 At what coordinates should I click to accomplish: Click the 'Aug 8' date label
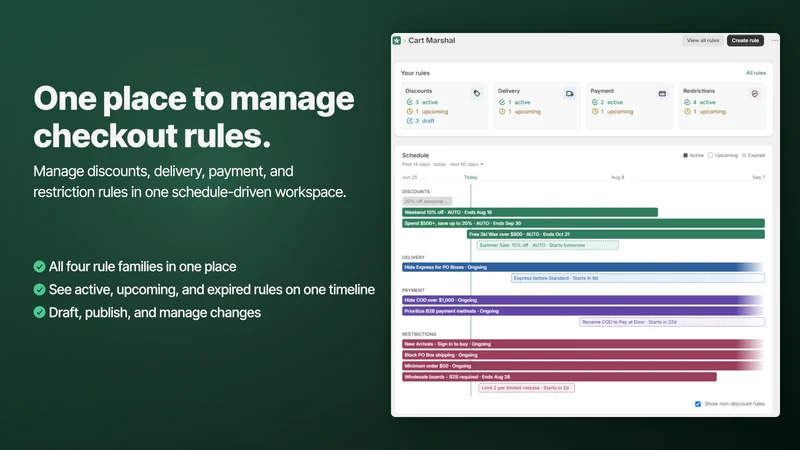click(617, 177)
